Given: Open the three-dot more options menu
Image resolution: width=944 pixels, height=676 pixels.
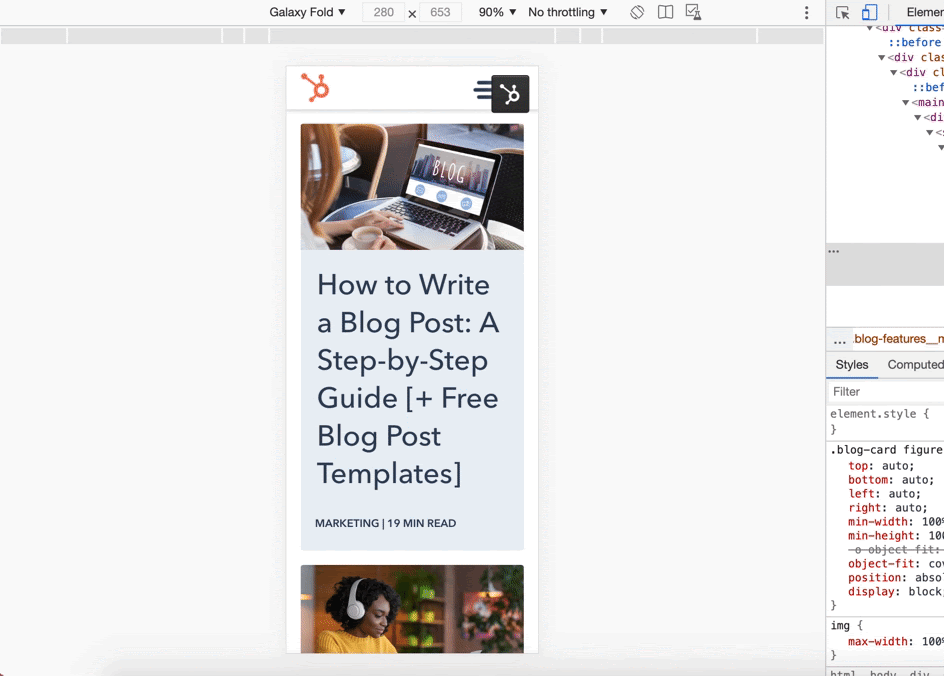Looking at the screenshot, I should point(807,13).
